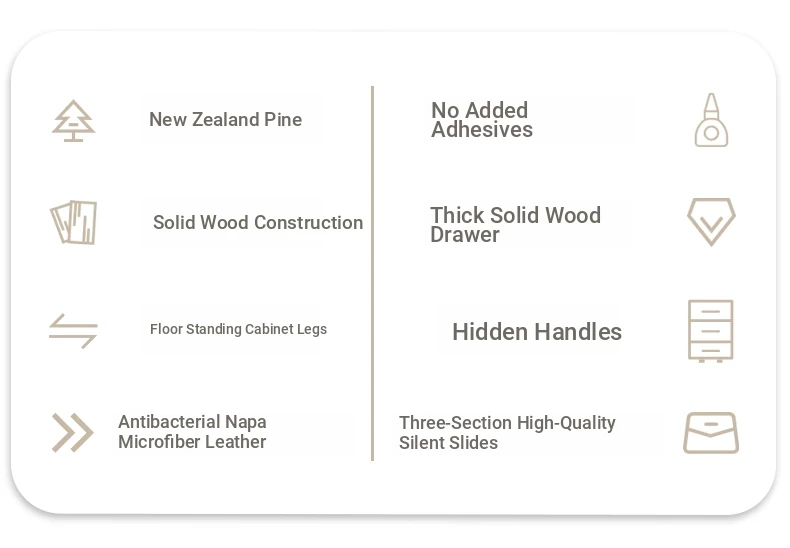790x548 pixels.
Task: Click the word Adhesives
Action: point(482,130)
